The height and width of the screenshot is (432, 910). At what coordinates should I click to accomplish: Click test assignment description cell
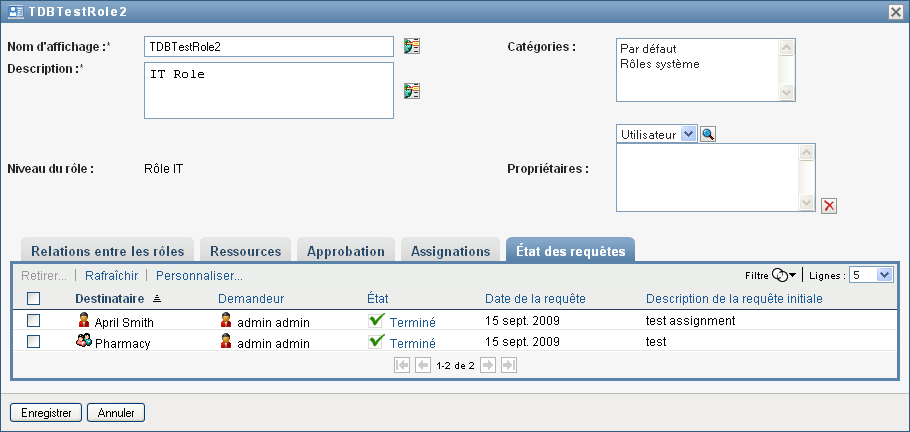coord(691,321)
